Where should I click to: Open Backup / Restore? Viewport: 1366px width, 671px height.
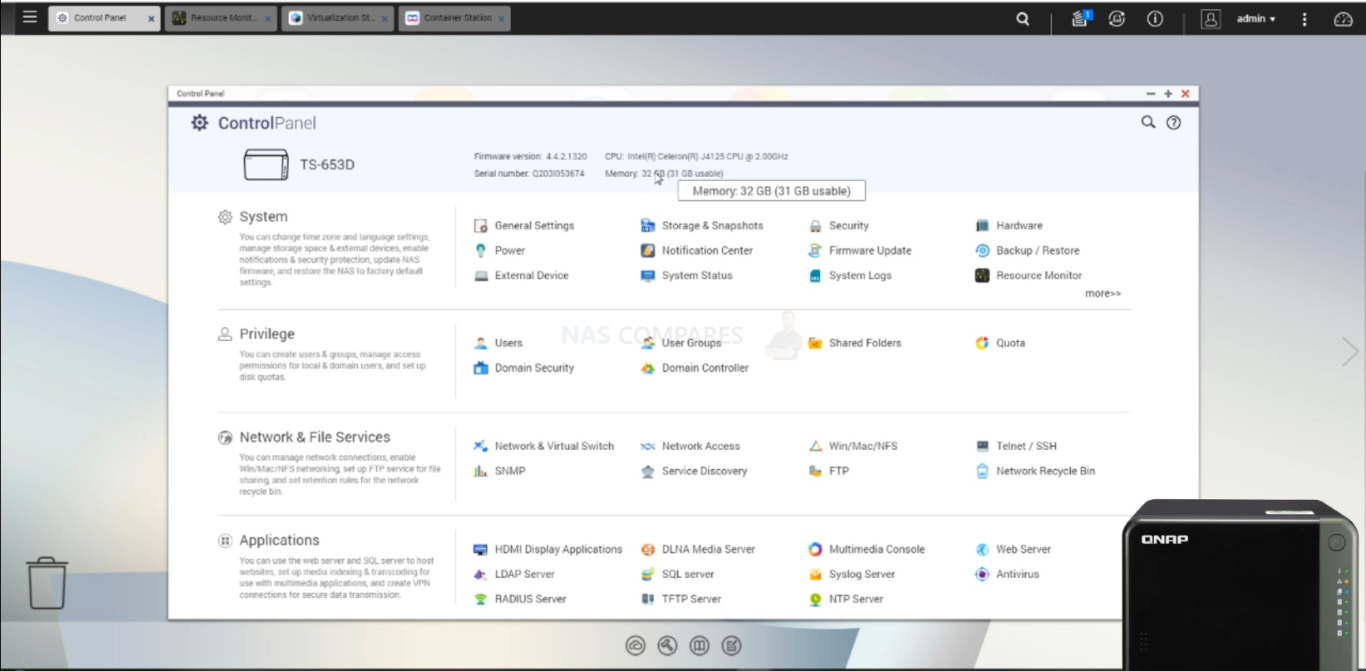point(1027,251)
